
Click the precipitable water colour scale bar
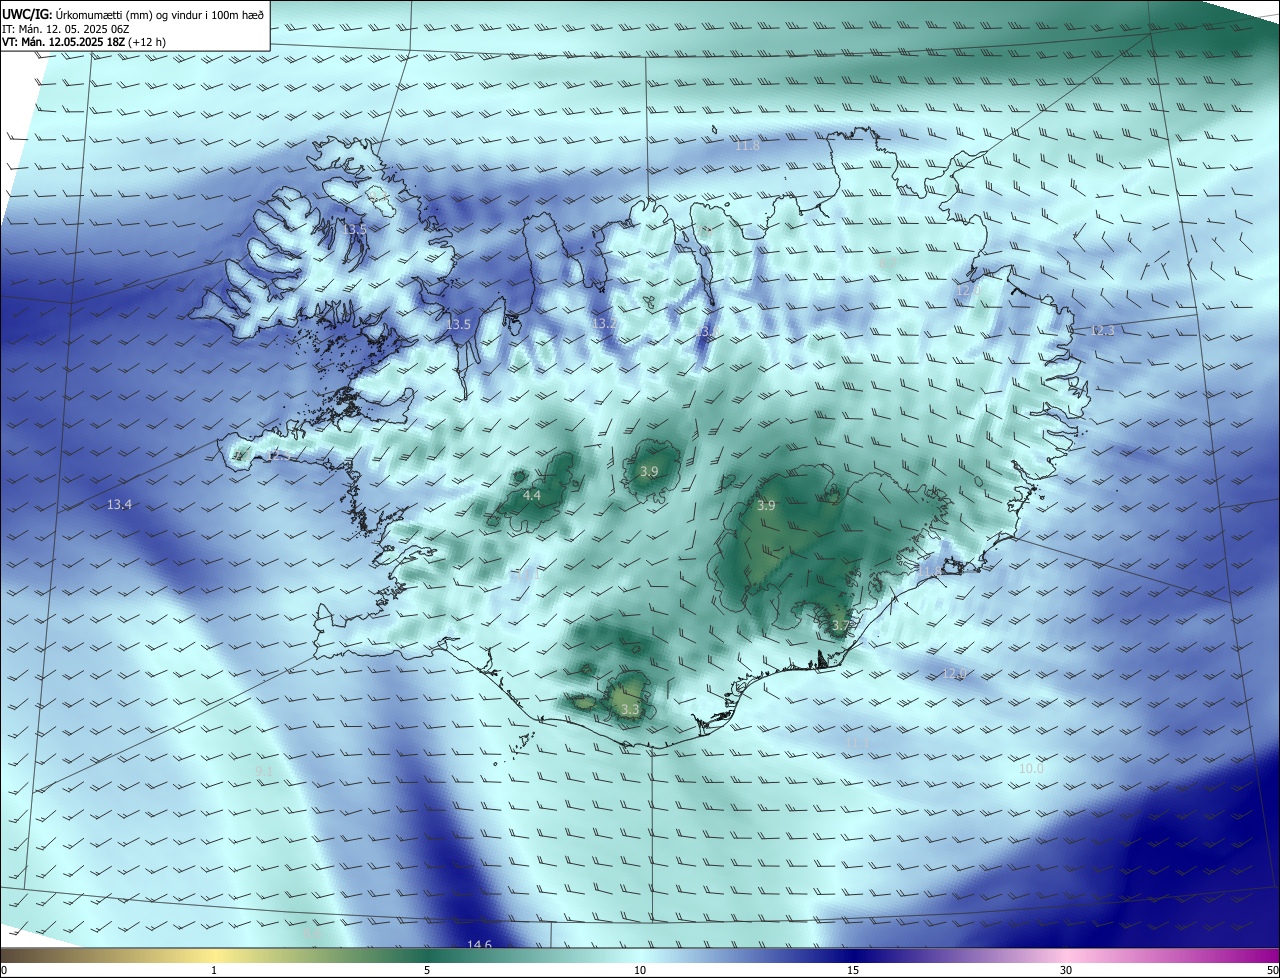click(x=640, y=957)
